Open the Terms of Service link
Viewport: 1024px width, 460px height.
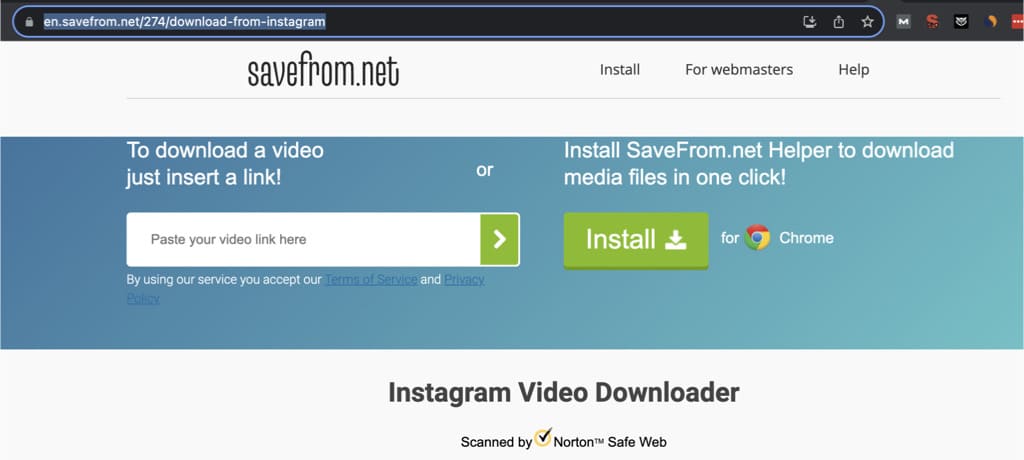pos(371,280)
